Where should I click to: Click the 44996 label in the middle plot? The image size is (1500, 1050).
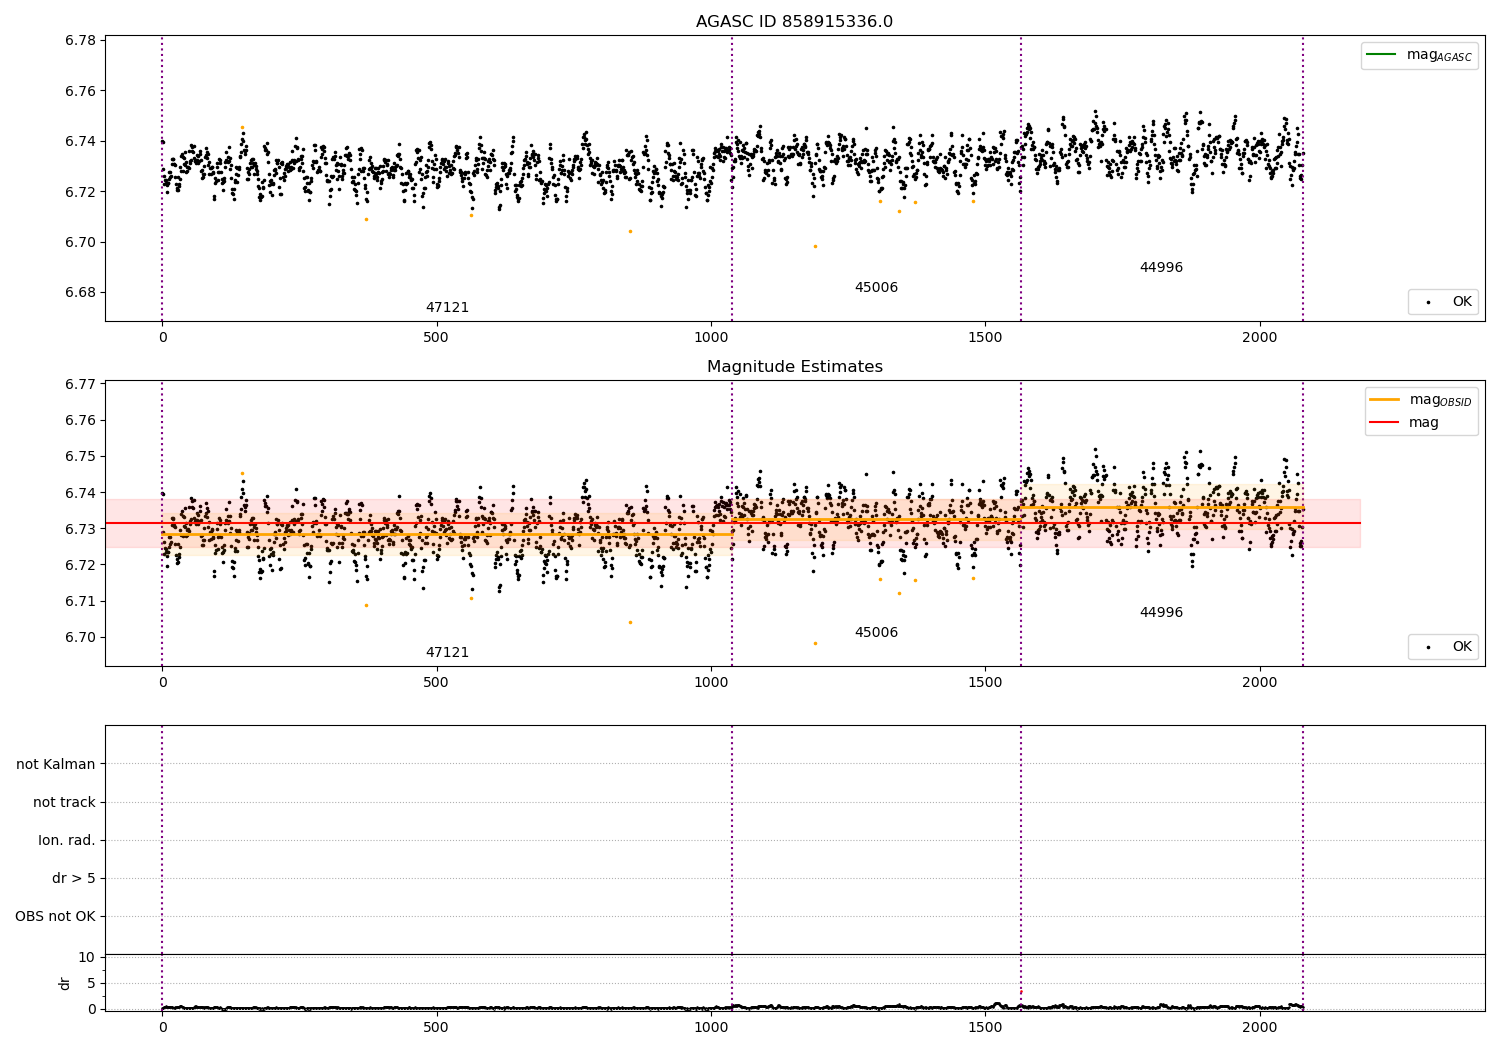click(1161, 613)
